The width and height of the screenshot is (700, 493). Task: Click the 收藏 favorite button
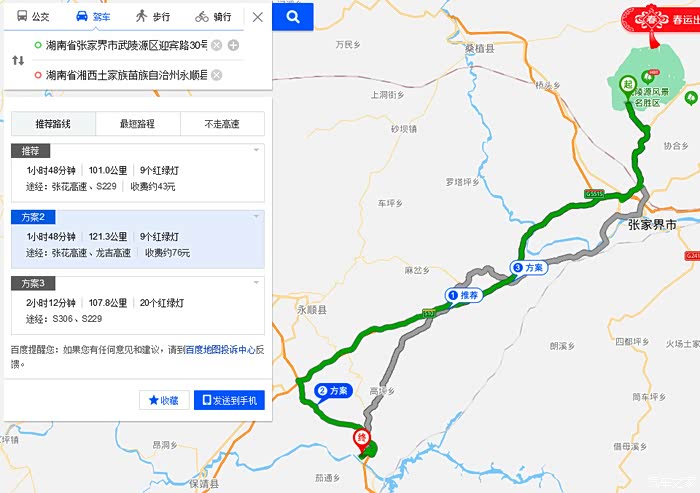coord(164,400)
